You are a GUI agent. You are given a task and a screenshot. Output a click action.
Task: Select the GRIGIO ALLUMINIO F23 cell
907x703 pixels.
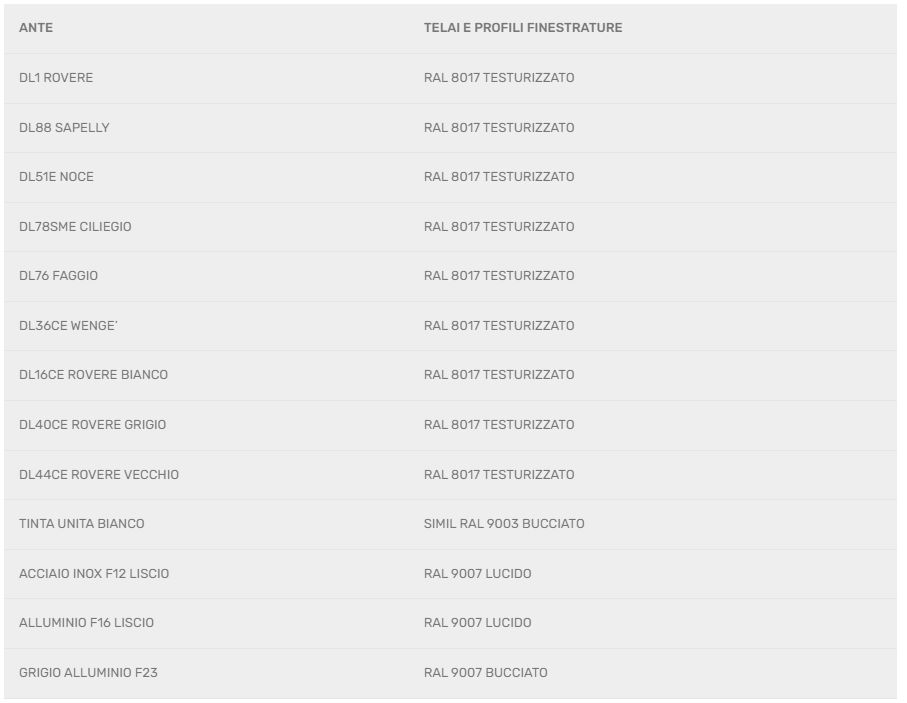[x=88, y=673]
